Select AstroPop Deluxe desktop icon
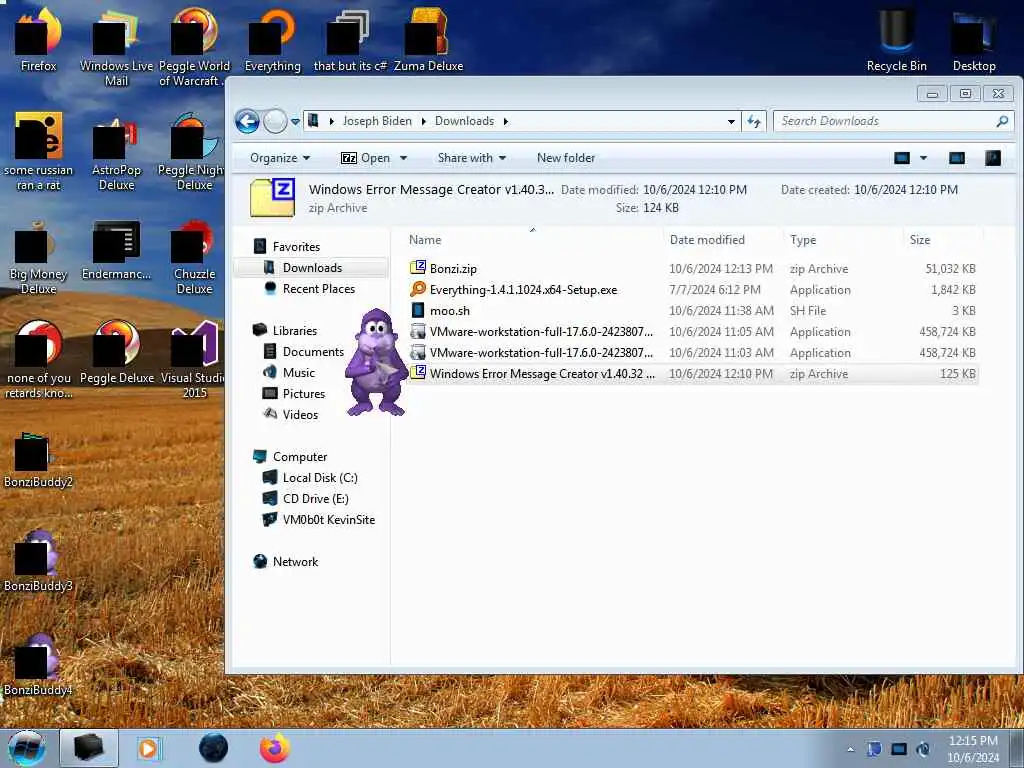This screenshot has width=1024, height=768. [116, 153]
